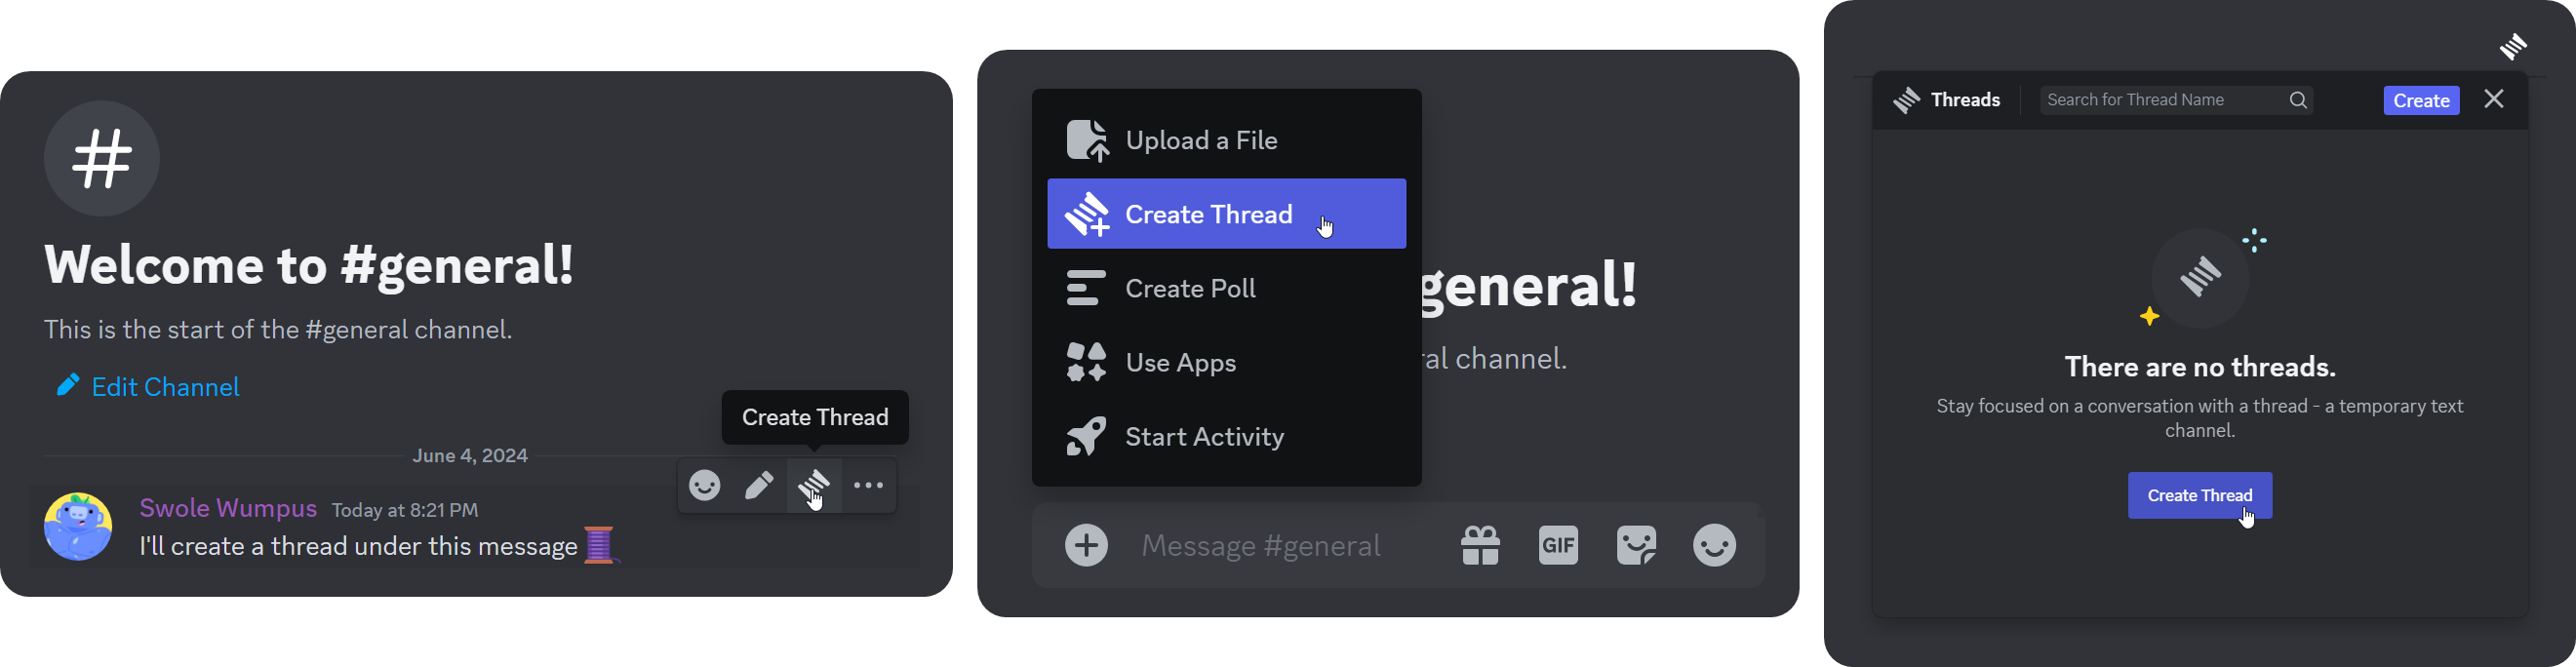Click the Search for Thread Name field
The width and height of the screenshot is (2576, 667).
point(2150,100)
